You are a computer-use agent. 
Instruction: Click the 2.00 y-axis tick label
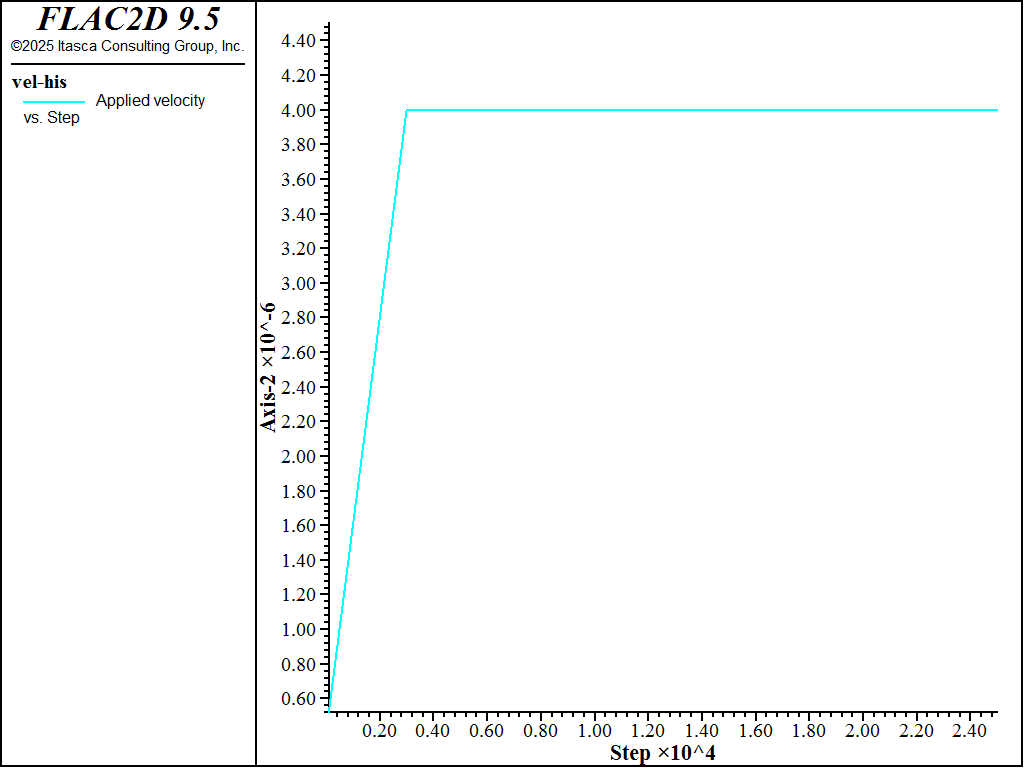click(298, 456)
